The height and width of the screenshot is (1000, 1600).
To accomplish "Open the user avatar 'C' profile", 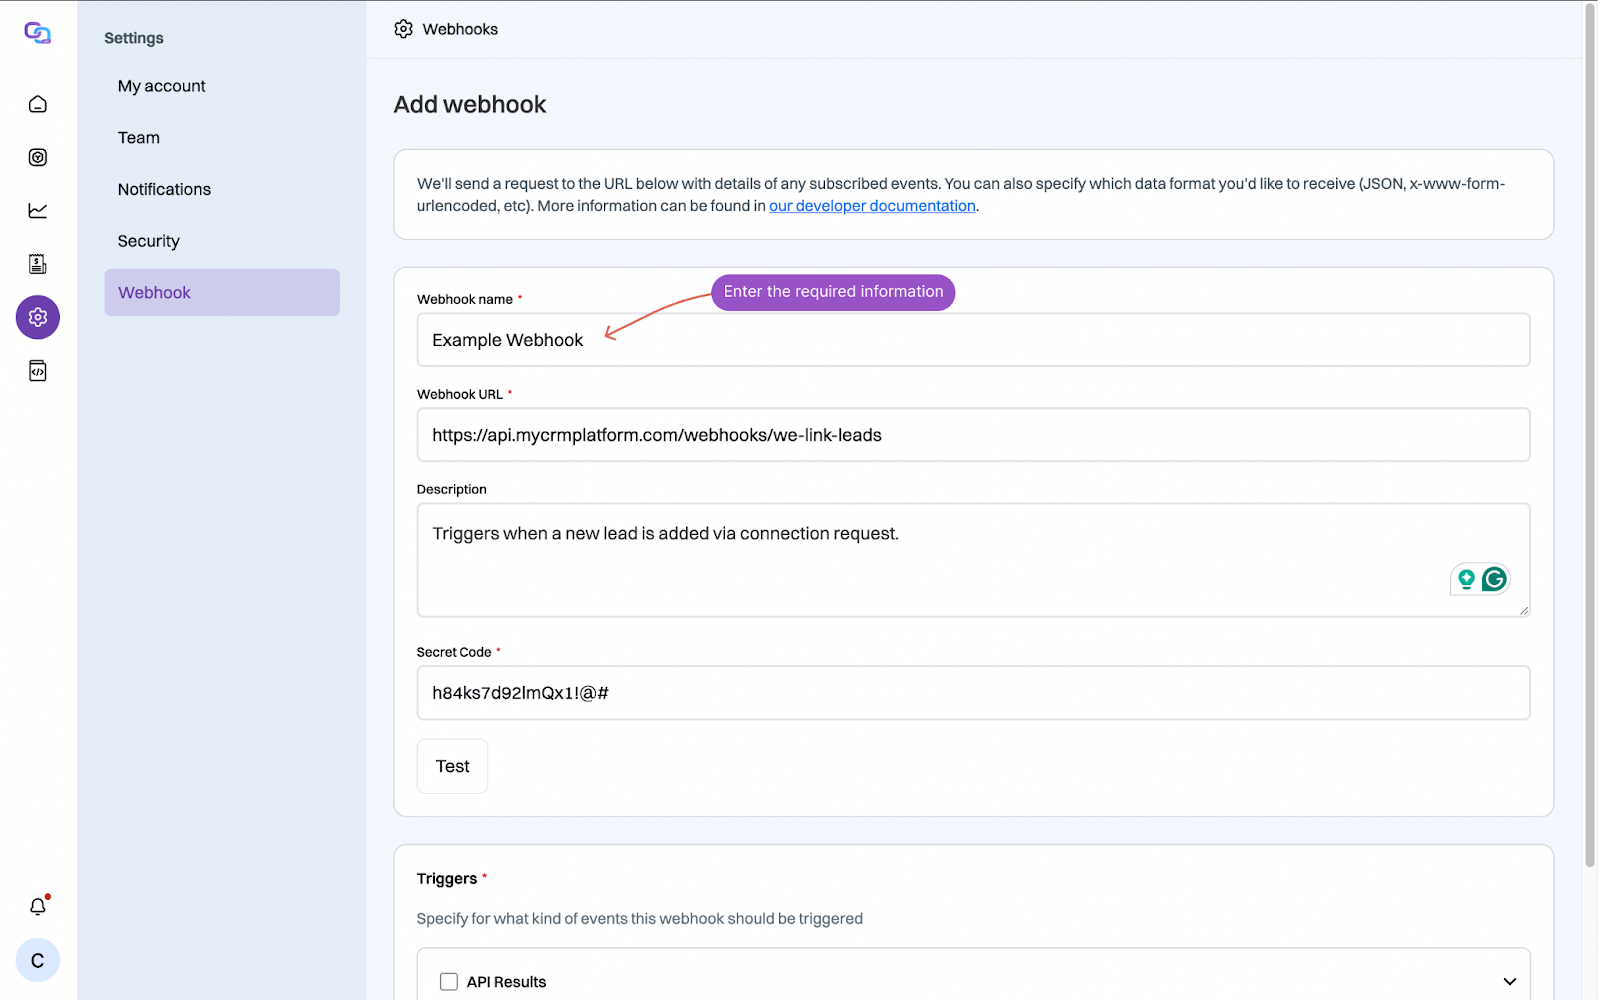I will pos(38,960).
